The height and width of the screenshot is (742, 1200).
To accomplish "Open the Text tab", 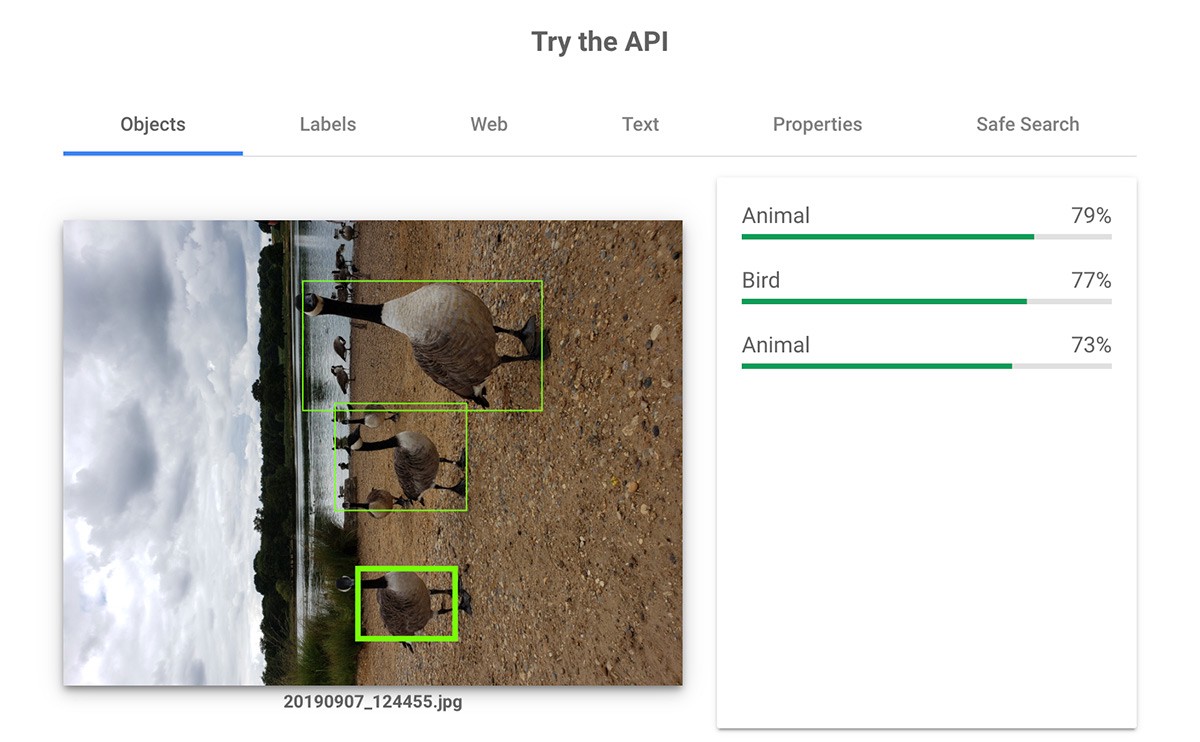I will (x=640, y=125).
